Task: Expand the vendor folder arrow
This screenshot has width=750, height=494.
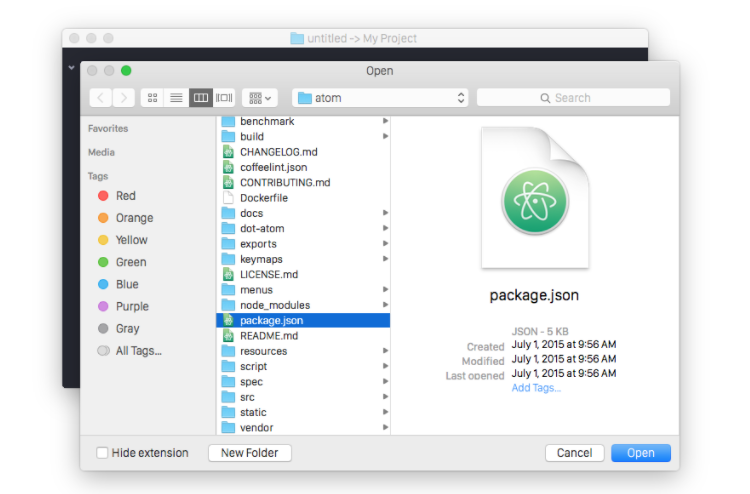Action: click(x=385, y=428)
